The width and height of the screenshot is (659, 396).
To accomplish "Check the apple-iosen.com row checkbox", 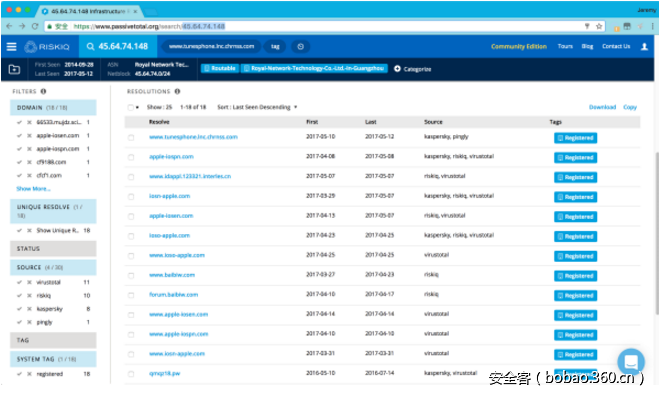I will click(131, 216).
